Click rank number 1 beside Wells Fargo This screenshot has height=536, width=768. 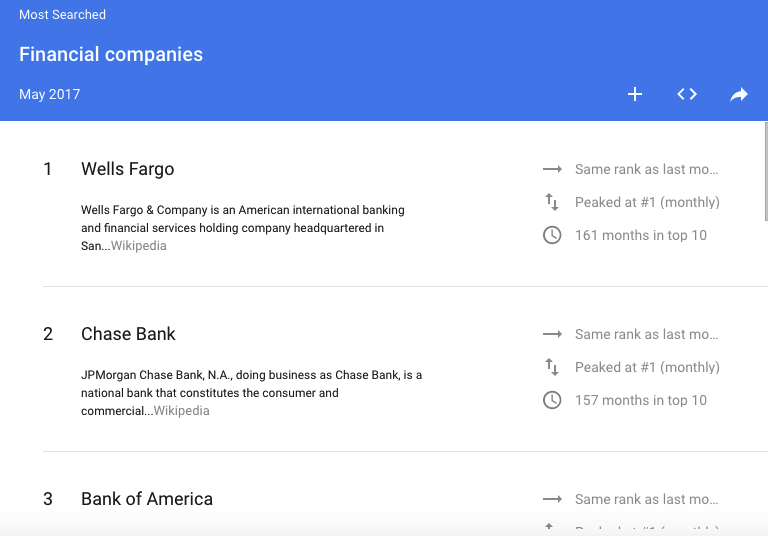pos(48,169)
